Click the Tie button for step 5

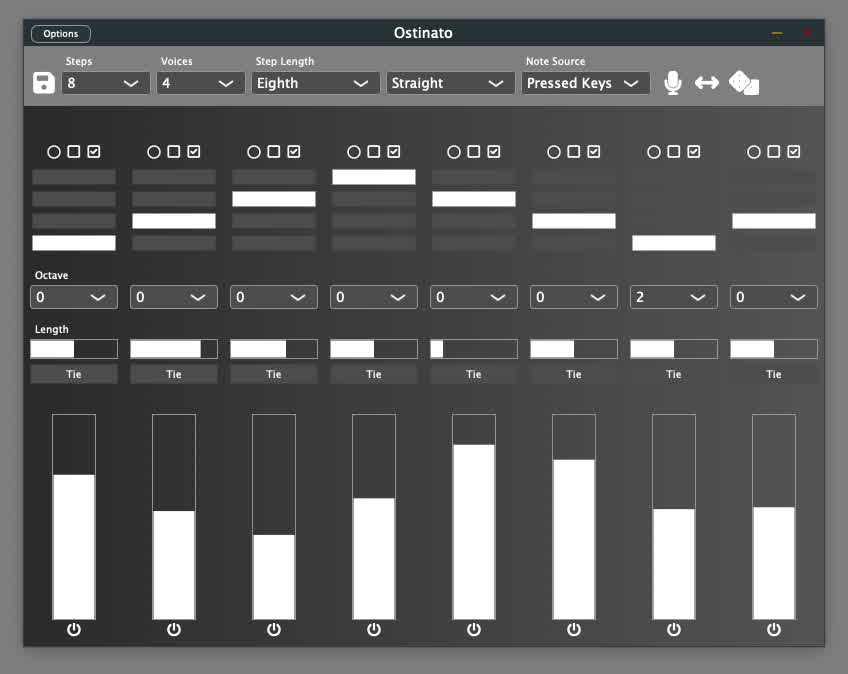pyautogui.click(x=474, y=374)
